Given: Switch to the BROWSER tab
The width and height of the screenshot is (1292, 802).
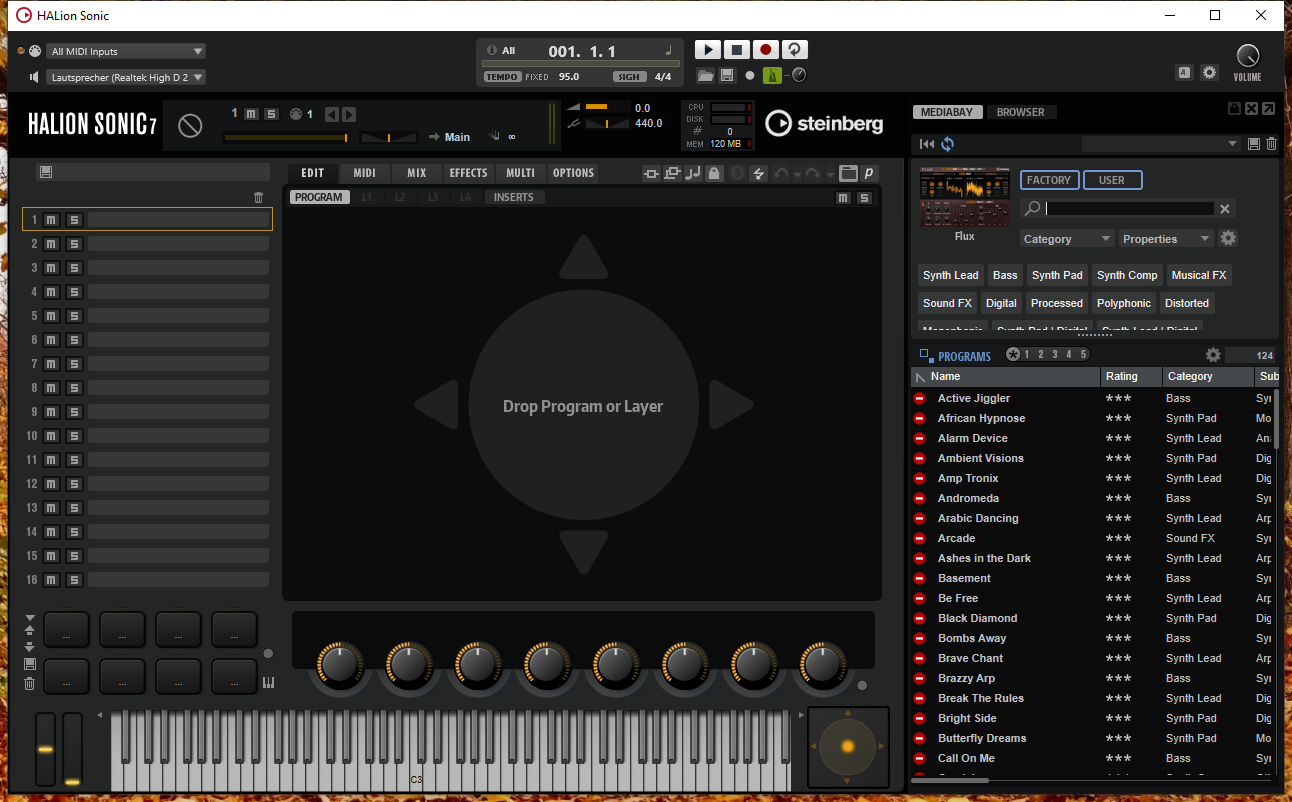Looking at the screenshot, I should point(1021,112).
